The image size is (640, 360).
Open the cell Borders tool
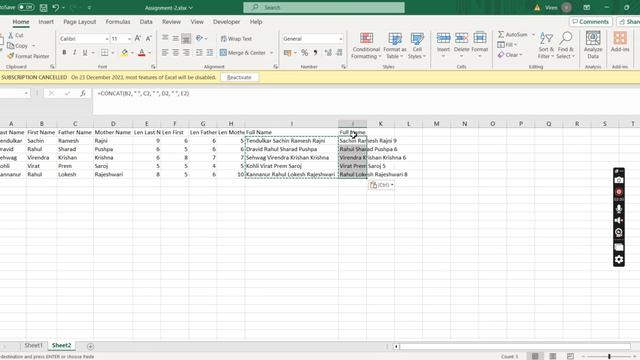click(104, 53)
